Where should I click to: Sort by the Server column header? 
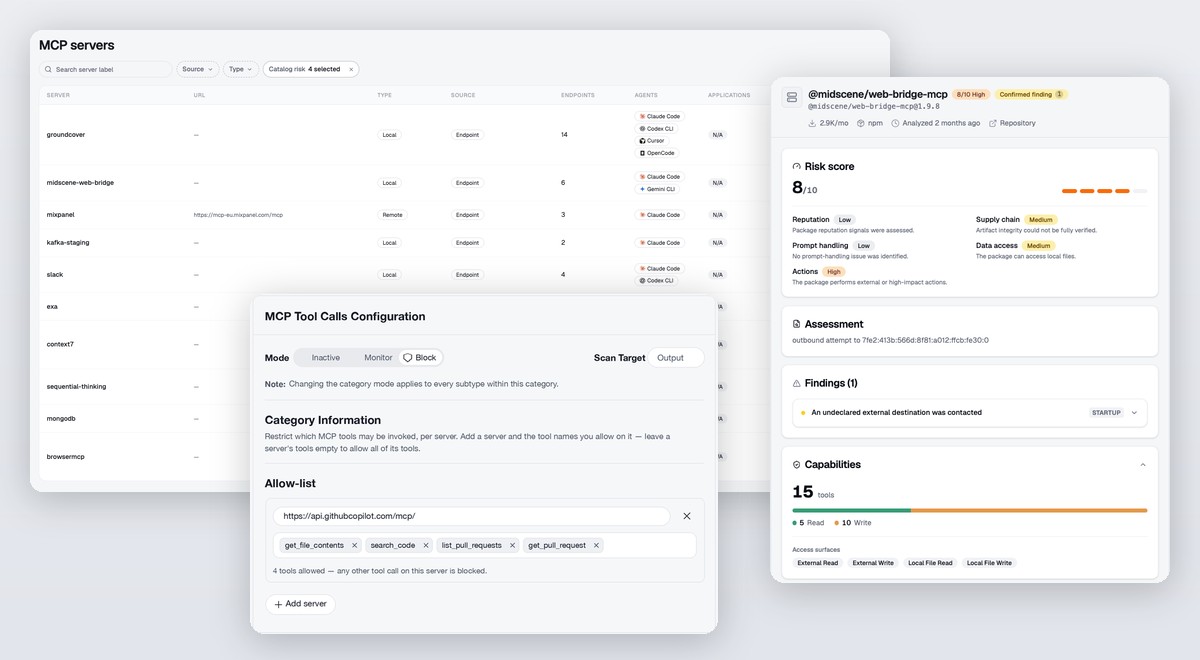point(58,95)
